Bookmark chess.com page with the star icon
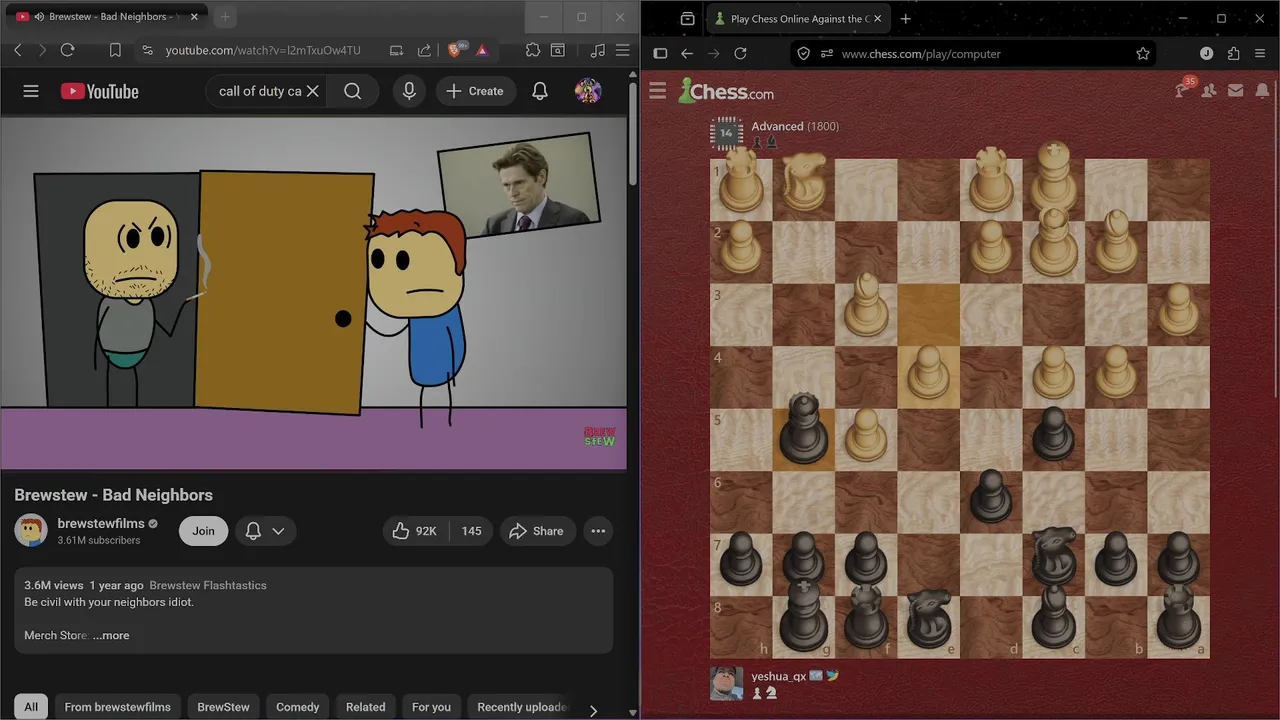This screenshot has width=1280, height=720. (1143, 54)
